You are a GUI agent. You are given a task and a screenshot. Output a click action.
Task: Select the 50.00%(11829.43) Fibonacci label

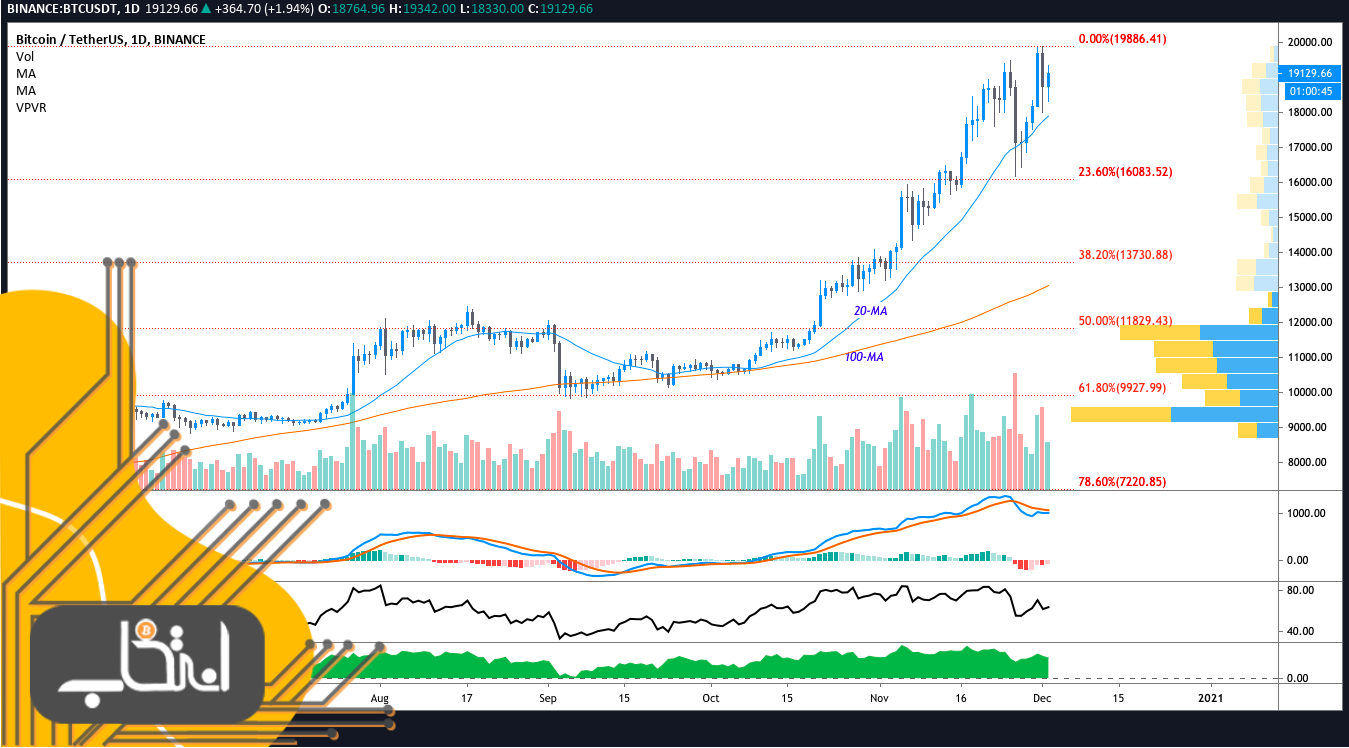tap(1125, 321)
